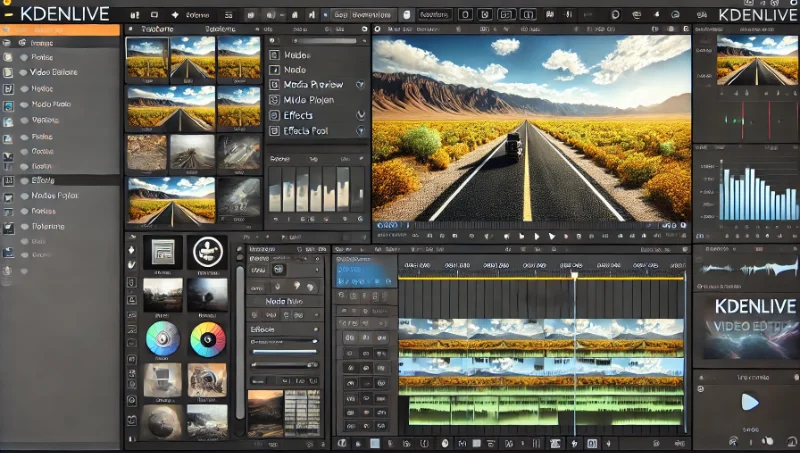The width and height of the screenshot is (800, 453).
Task: Select the gray smoky road thumbnail in bin
Action: [192, 152]
